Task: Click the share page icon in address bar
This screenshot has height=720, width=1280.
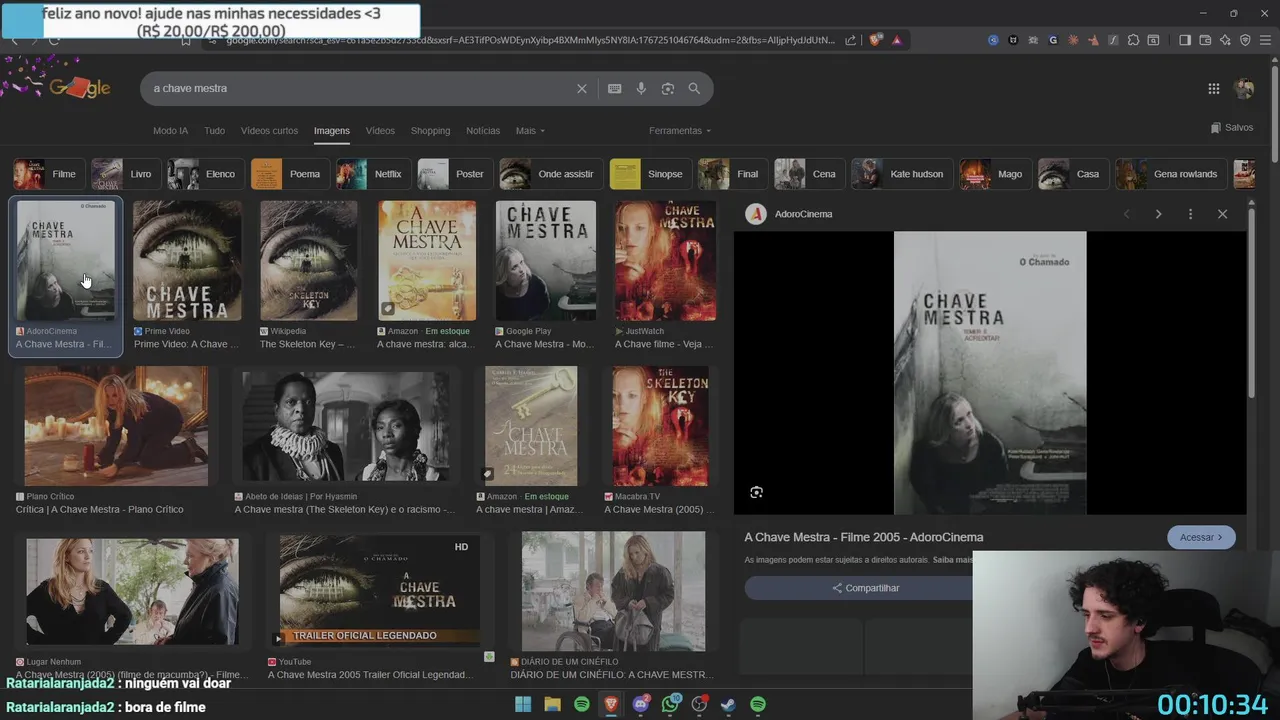Action: 851,40
